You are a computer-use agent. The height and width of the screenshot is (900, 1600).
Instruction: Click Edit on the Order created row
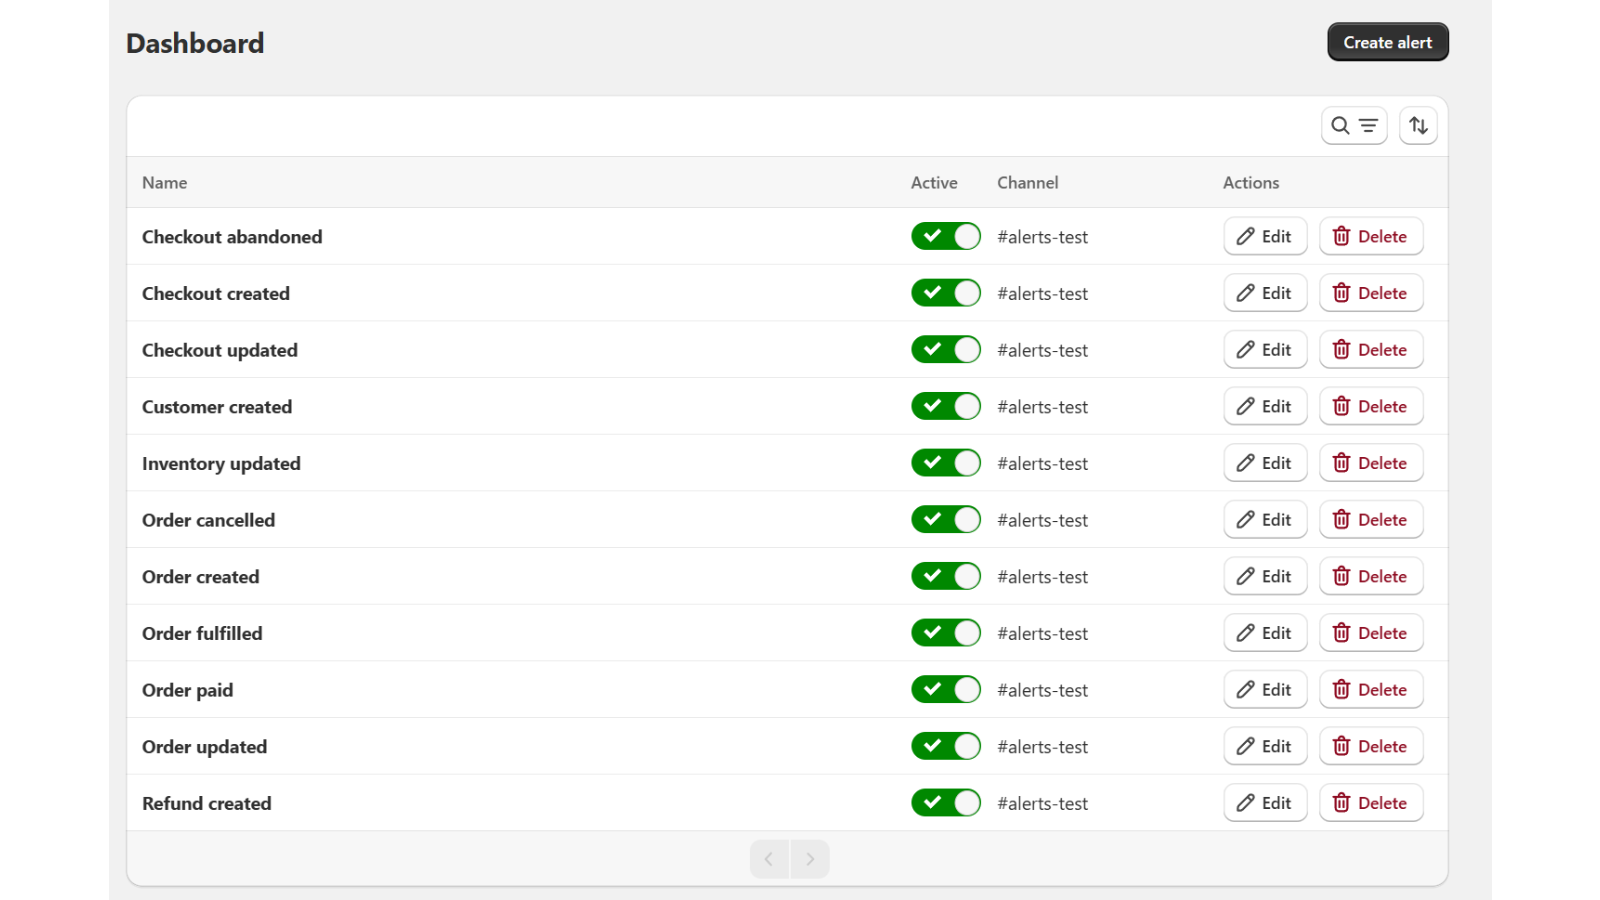pyautogui.click(x=1265, y=576)
